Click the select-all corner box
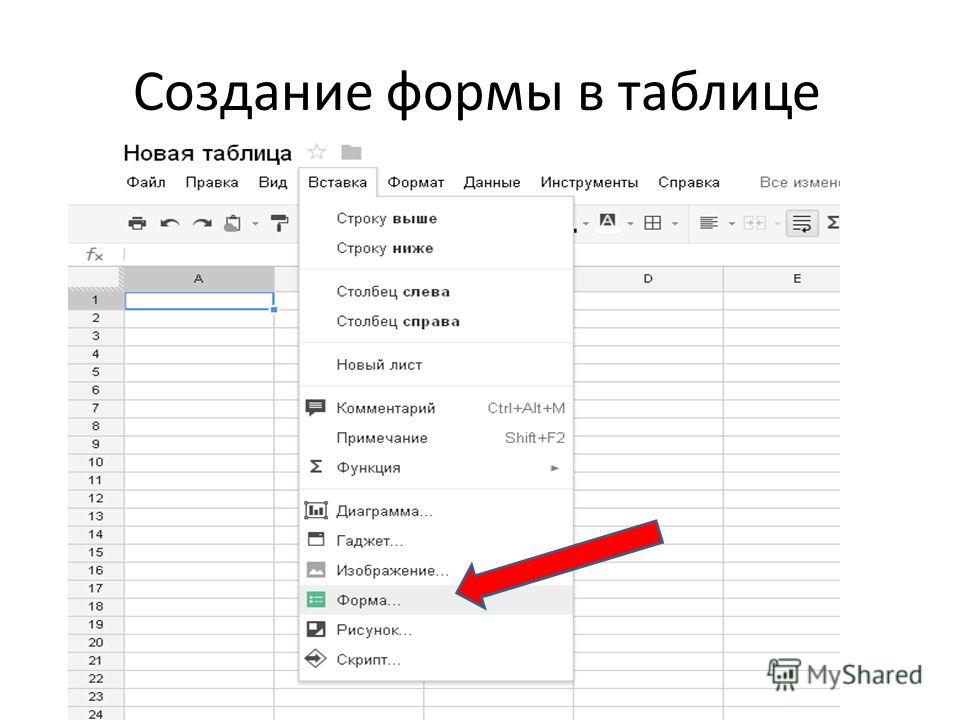Screen dimensions: 960x720 point(96,279)
